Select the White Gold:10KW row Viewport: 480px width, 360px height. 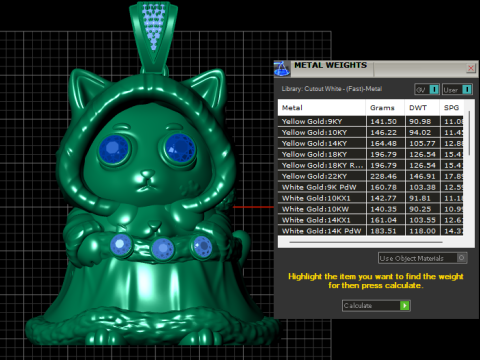370,209
